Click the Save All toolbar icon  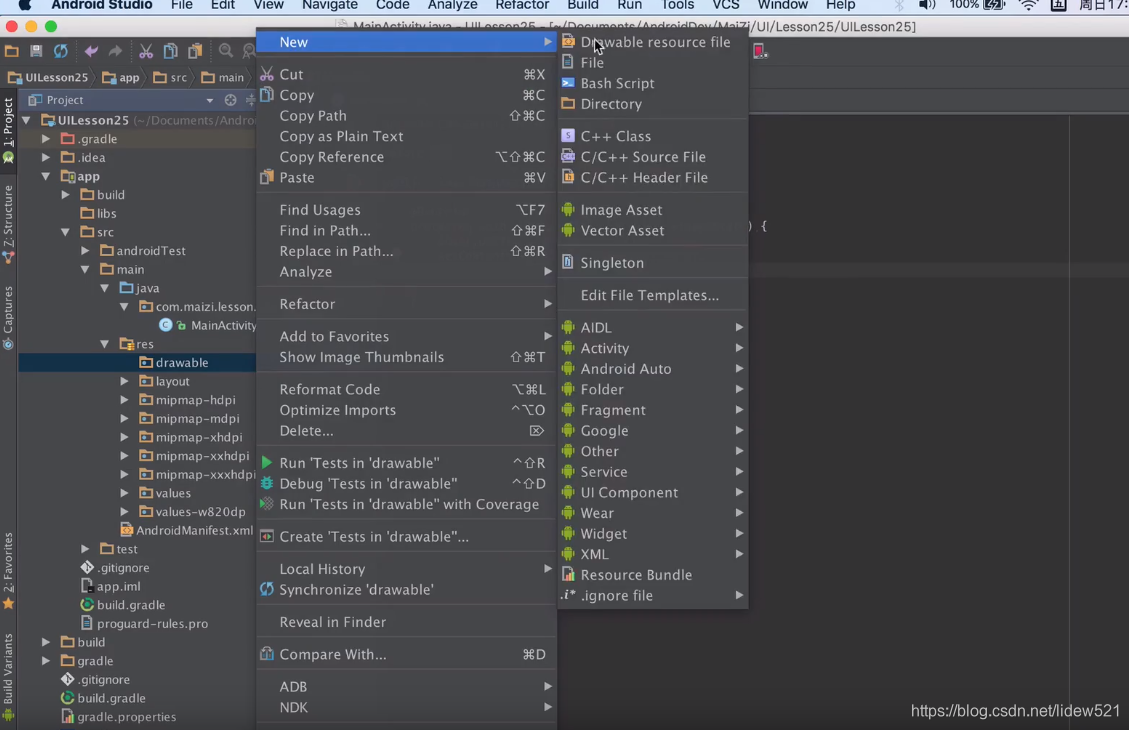(x=36, y=51)
